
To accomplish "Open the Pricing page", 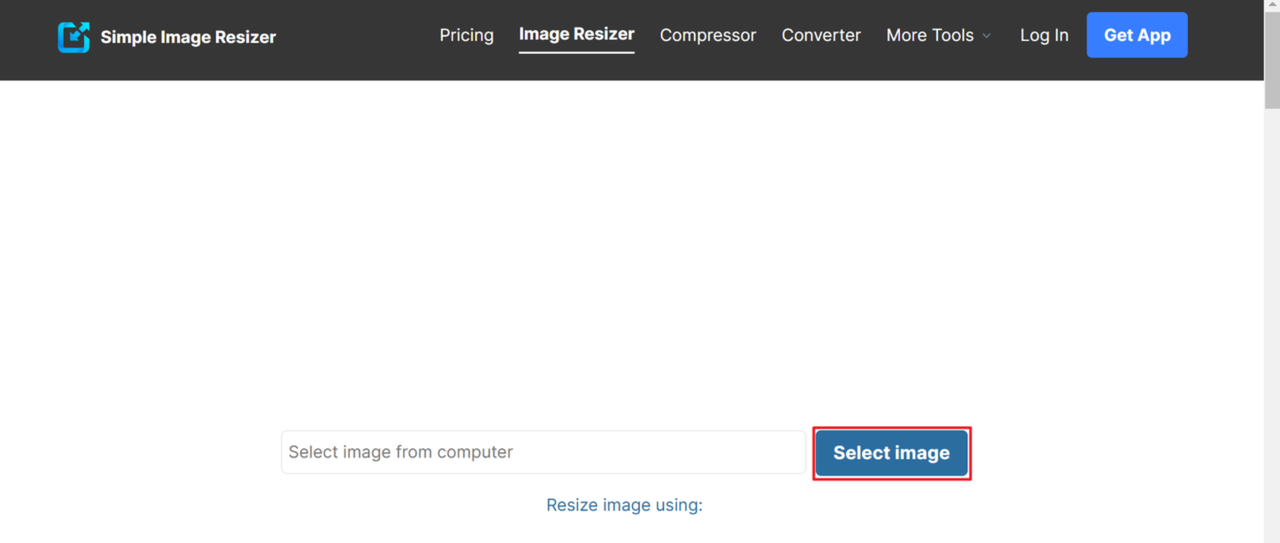I will (466, 35).
